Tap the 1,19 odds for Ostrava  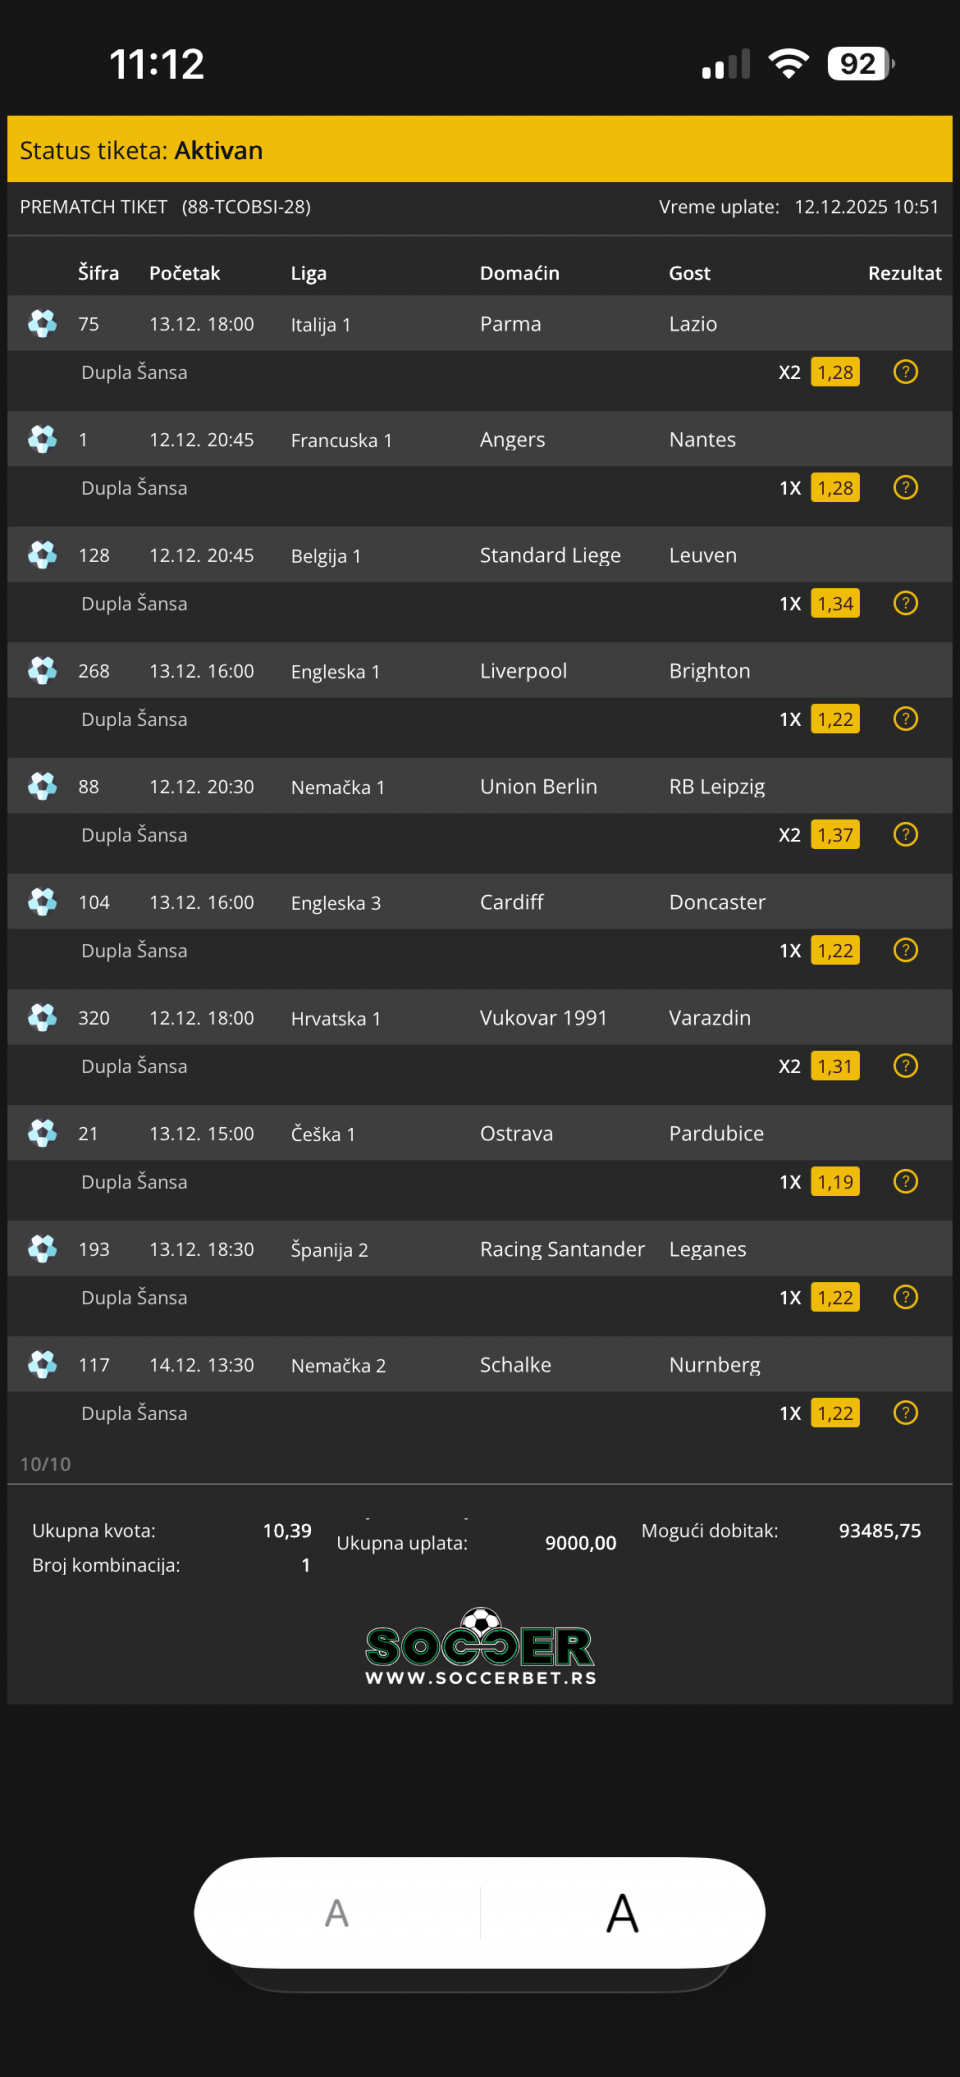click(835, 1182)
